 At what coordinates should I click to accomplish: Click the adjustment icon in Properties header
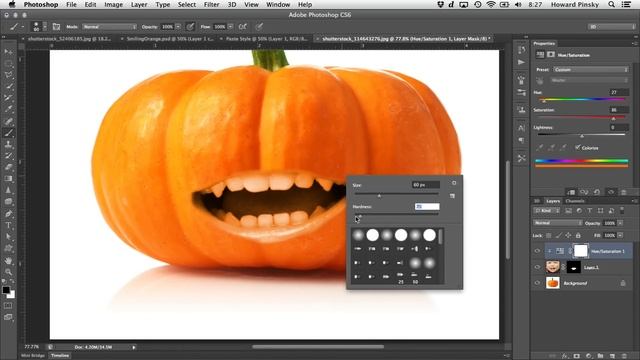(x=540, y=54)
